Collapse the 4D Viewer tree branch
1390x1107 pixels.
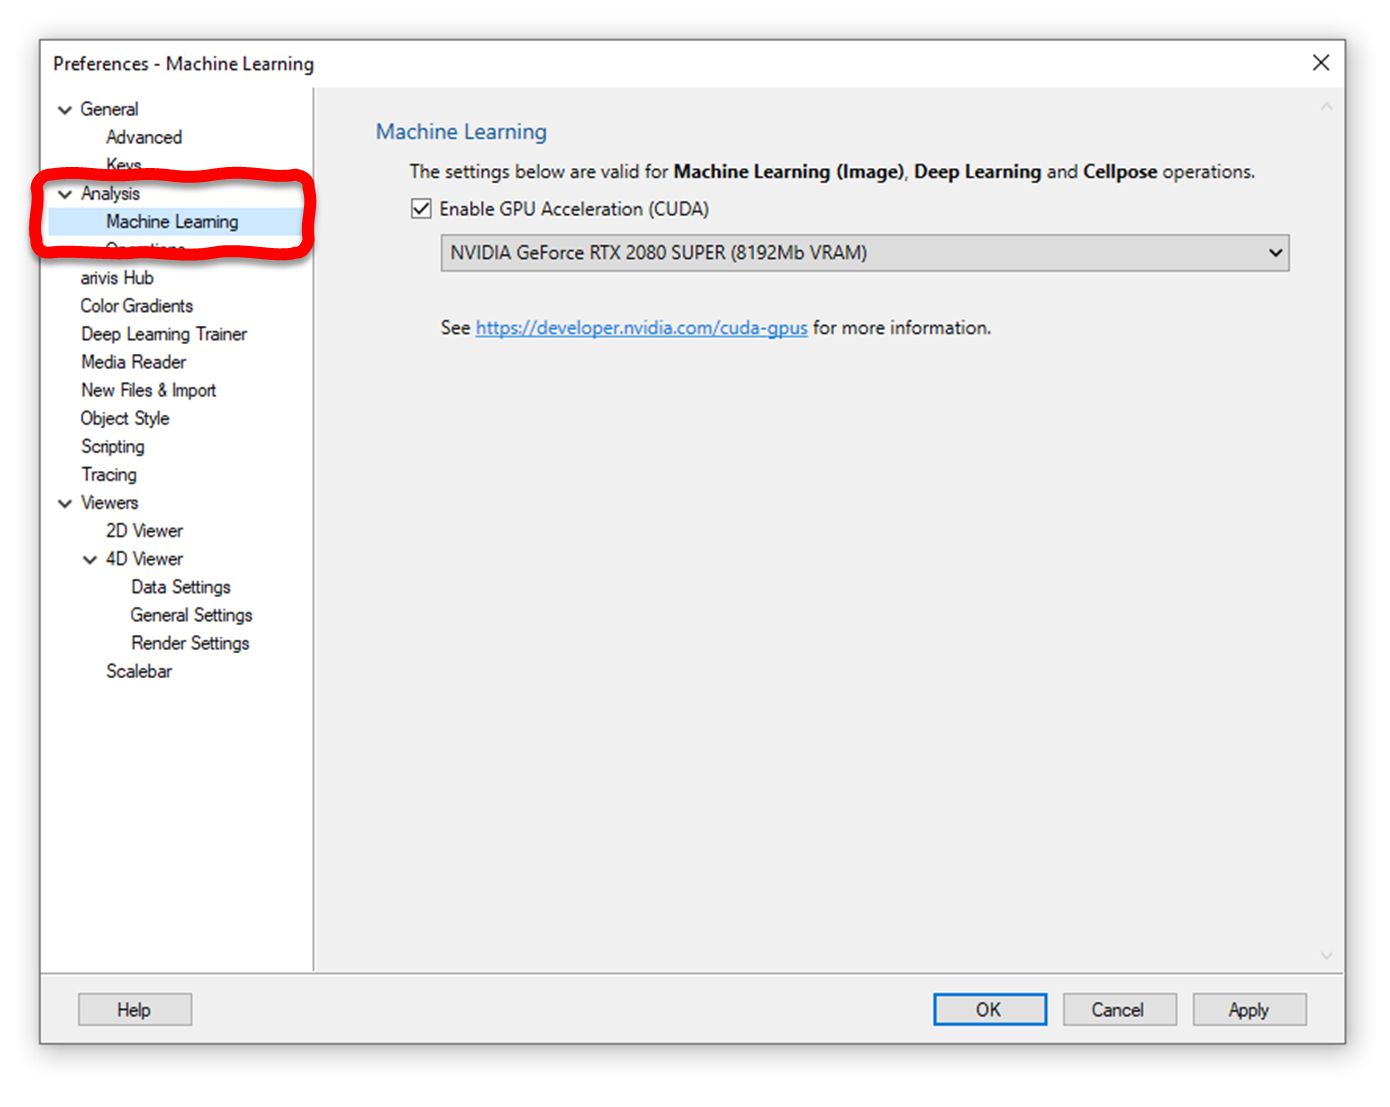[90, 559]
